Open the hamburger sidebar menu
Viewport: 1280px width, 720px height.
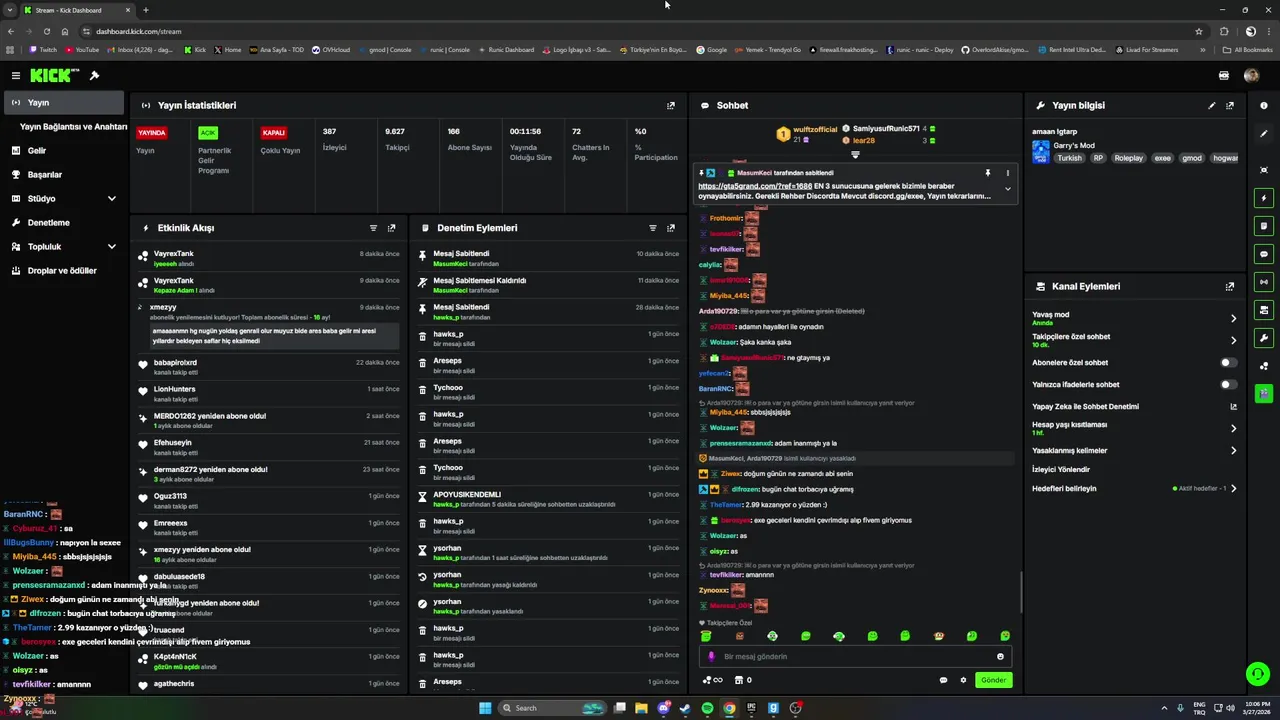tap(15, 75)
